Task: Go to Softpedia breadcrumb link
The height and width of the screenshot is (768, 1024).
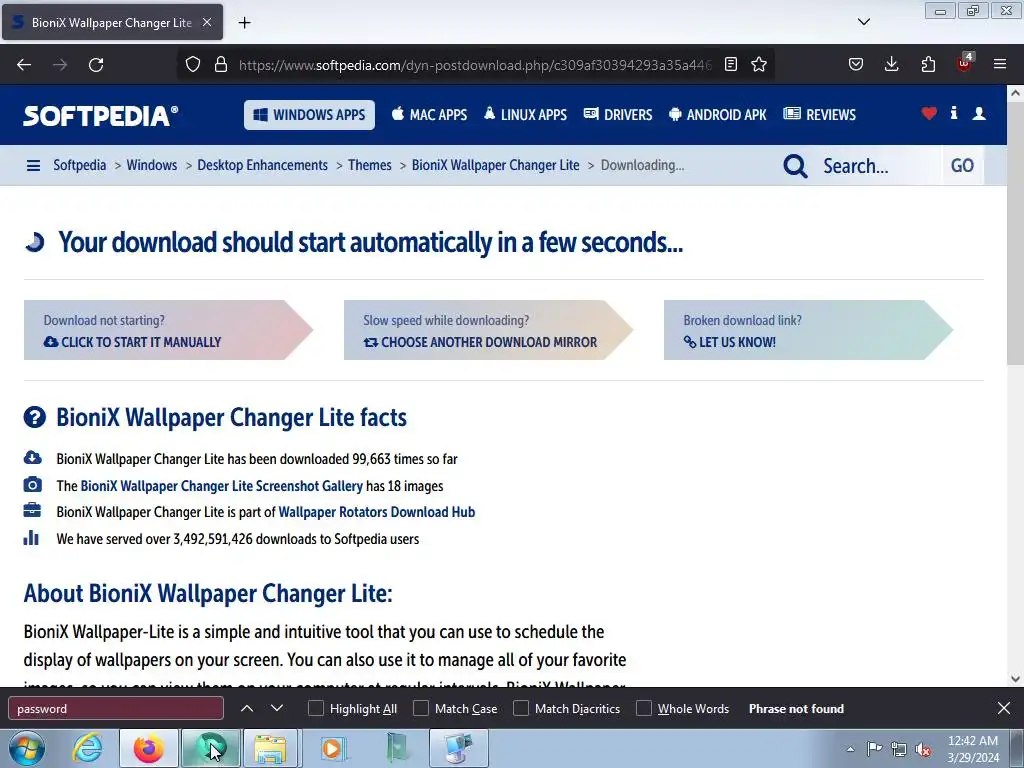Action: pos(80,165)
